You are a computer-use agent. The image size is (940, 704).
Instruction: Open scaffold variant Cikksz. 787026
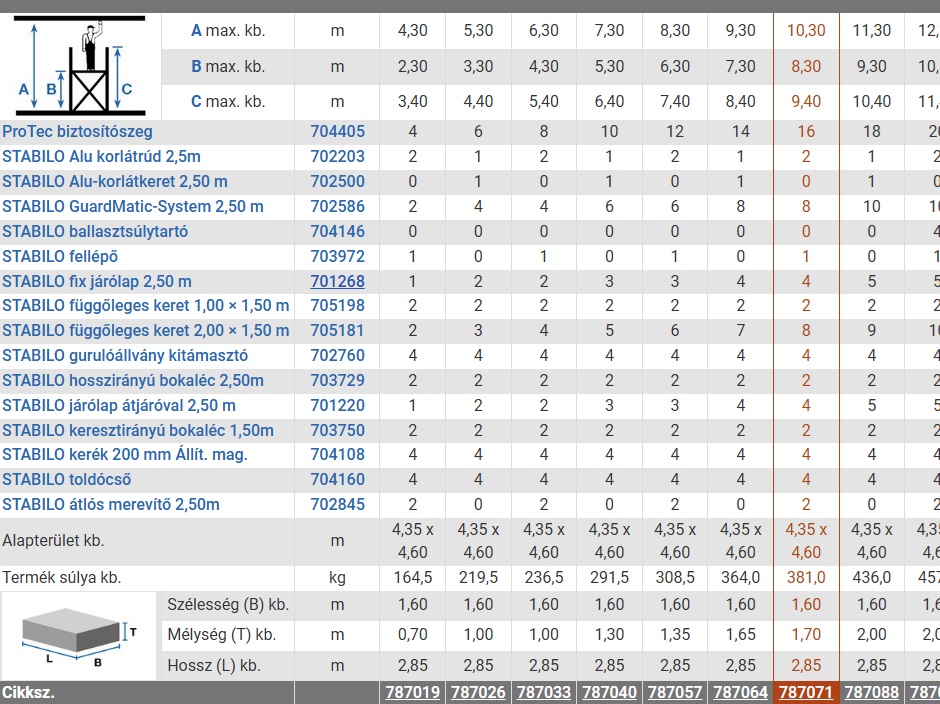478,693
